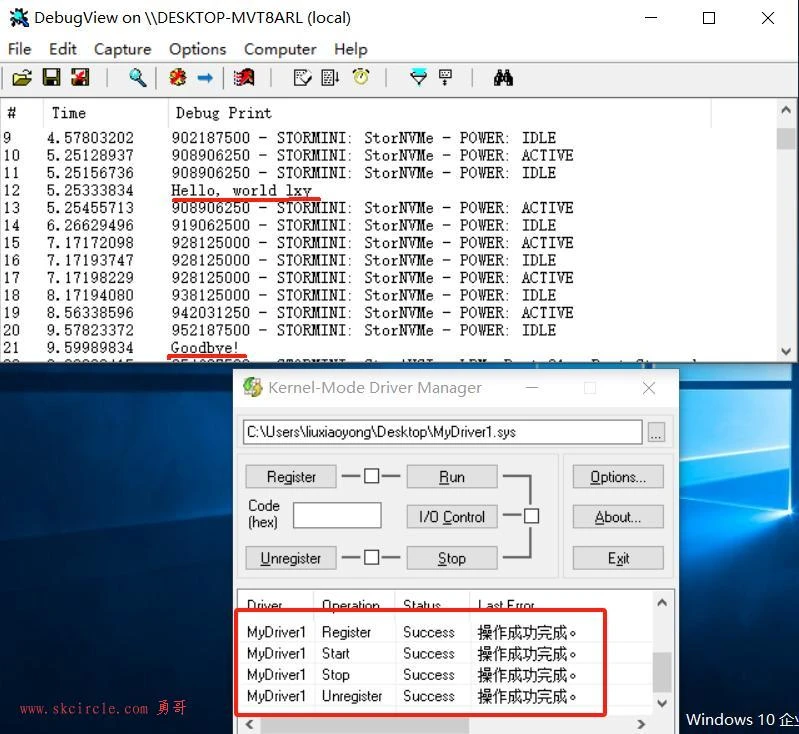799x734 pixels.
Task: Click the DebugView scrollbar down arrow
Action: [786, 351]
